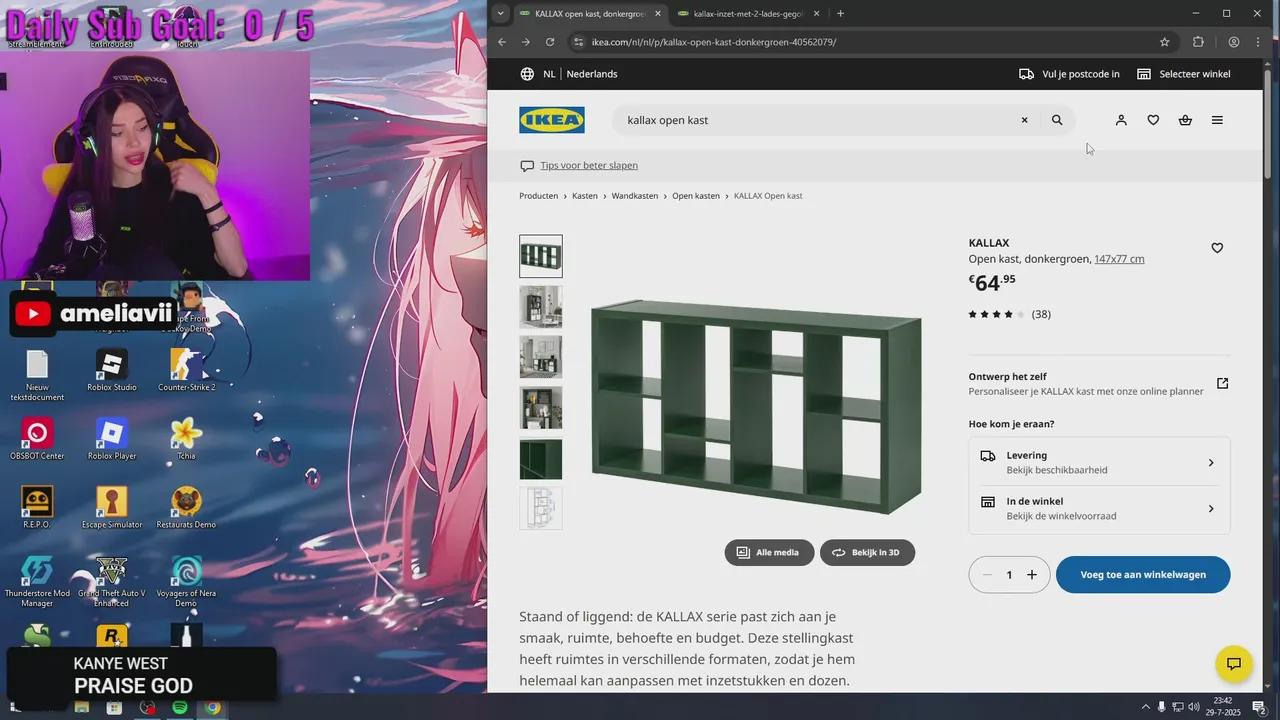Switch to the kallax-inzet-met-2-lades tab
Viewport: 1280px width, 720px height.
click(x=748, y=14)
